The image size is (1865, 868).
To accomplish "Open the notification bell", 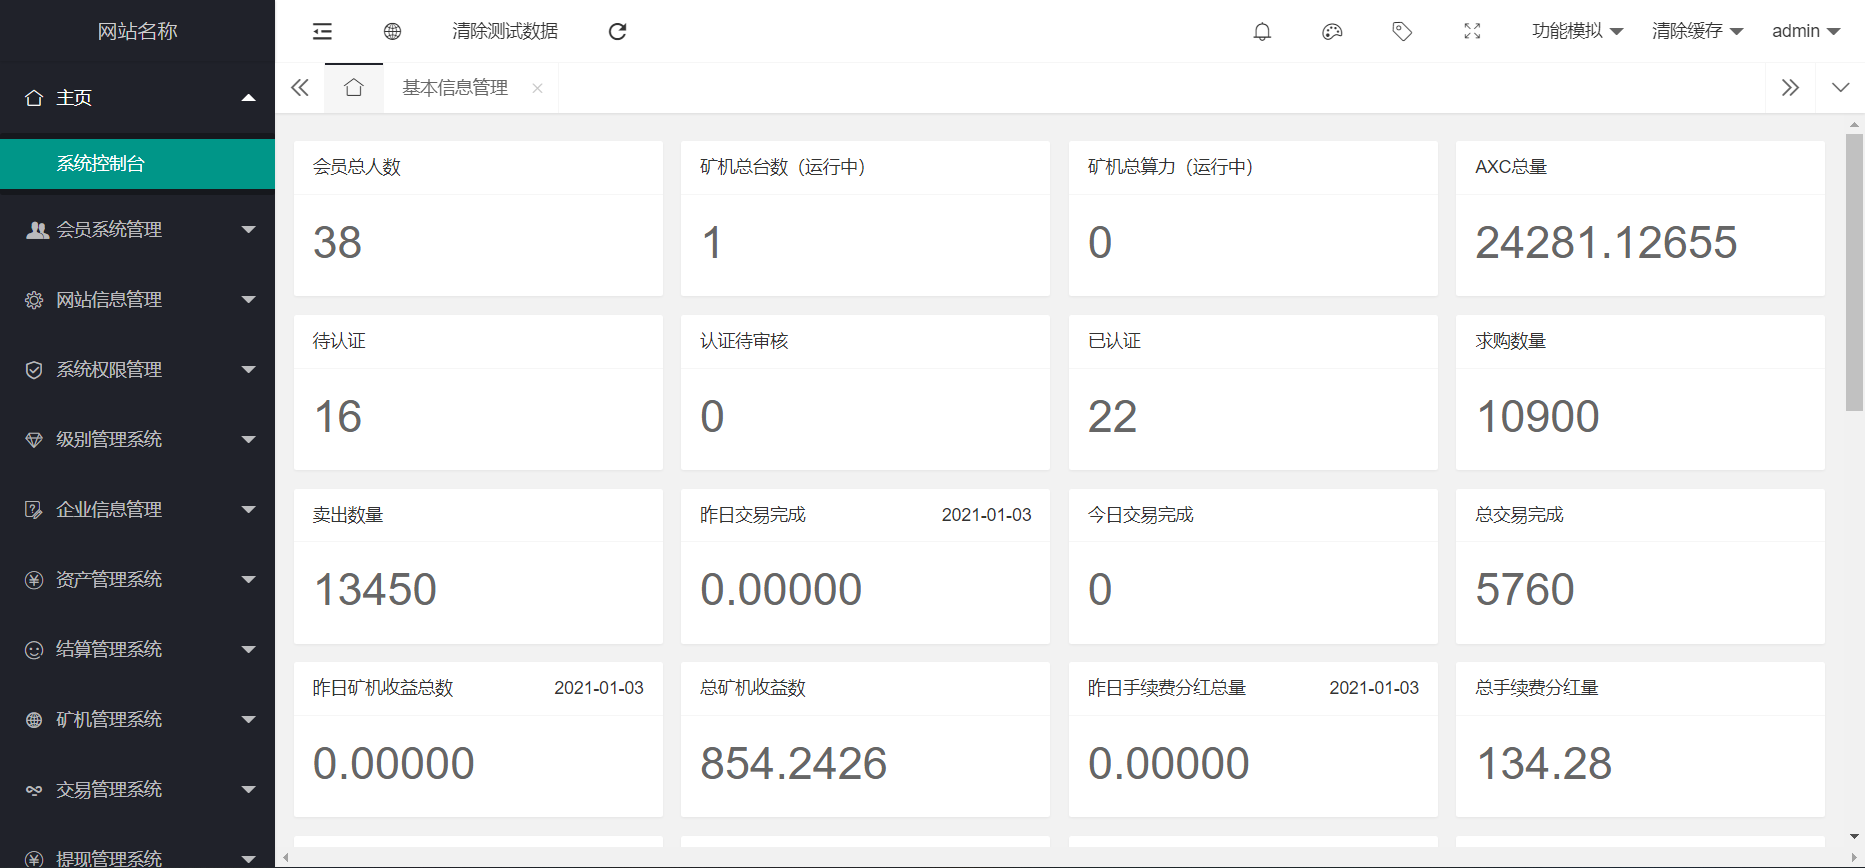I will point(1262,32).
